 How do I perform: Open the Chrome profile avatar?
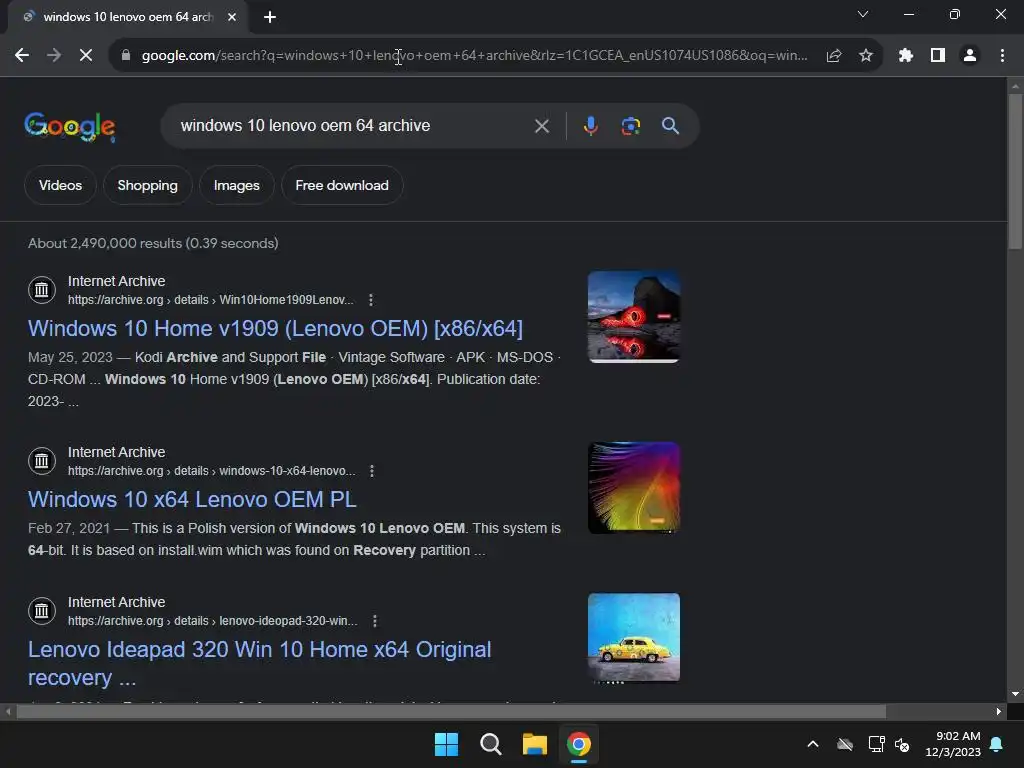coord(970,56)
